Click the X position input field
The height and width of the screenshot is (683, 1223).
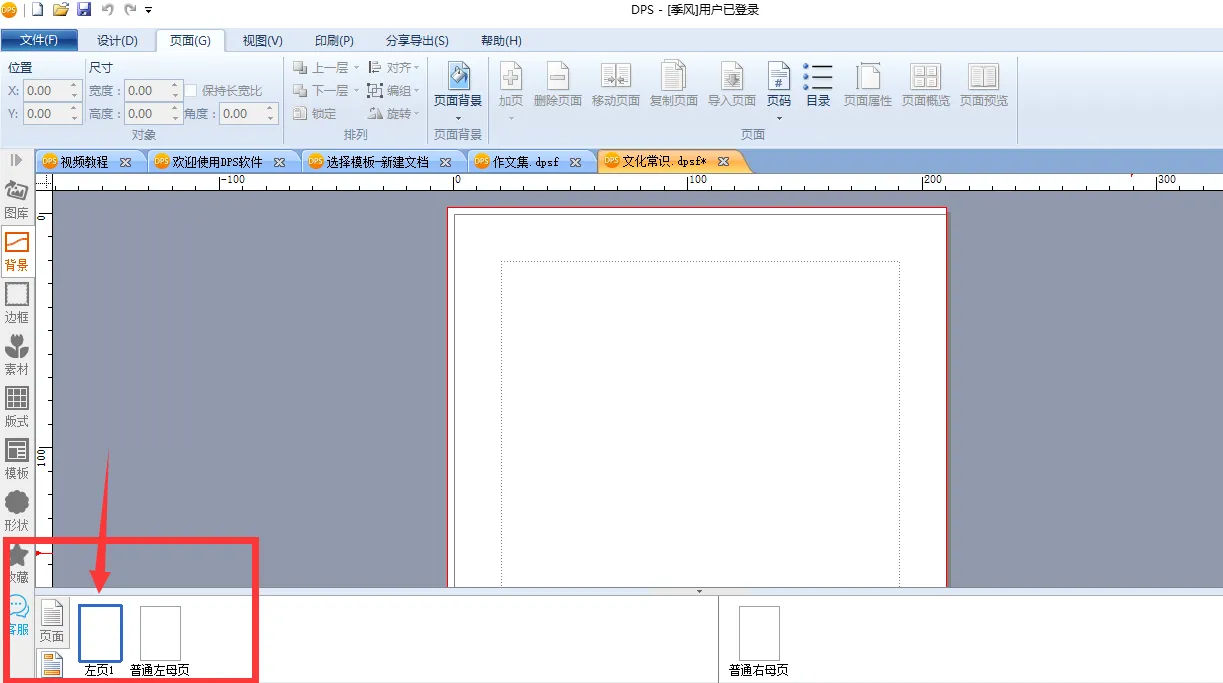coord(52,91)
